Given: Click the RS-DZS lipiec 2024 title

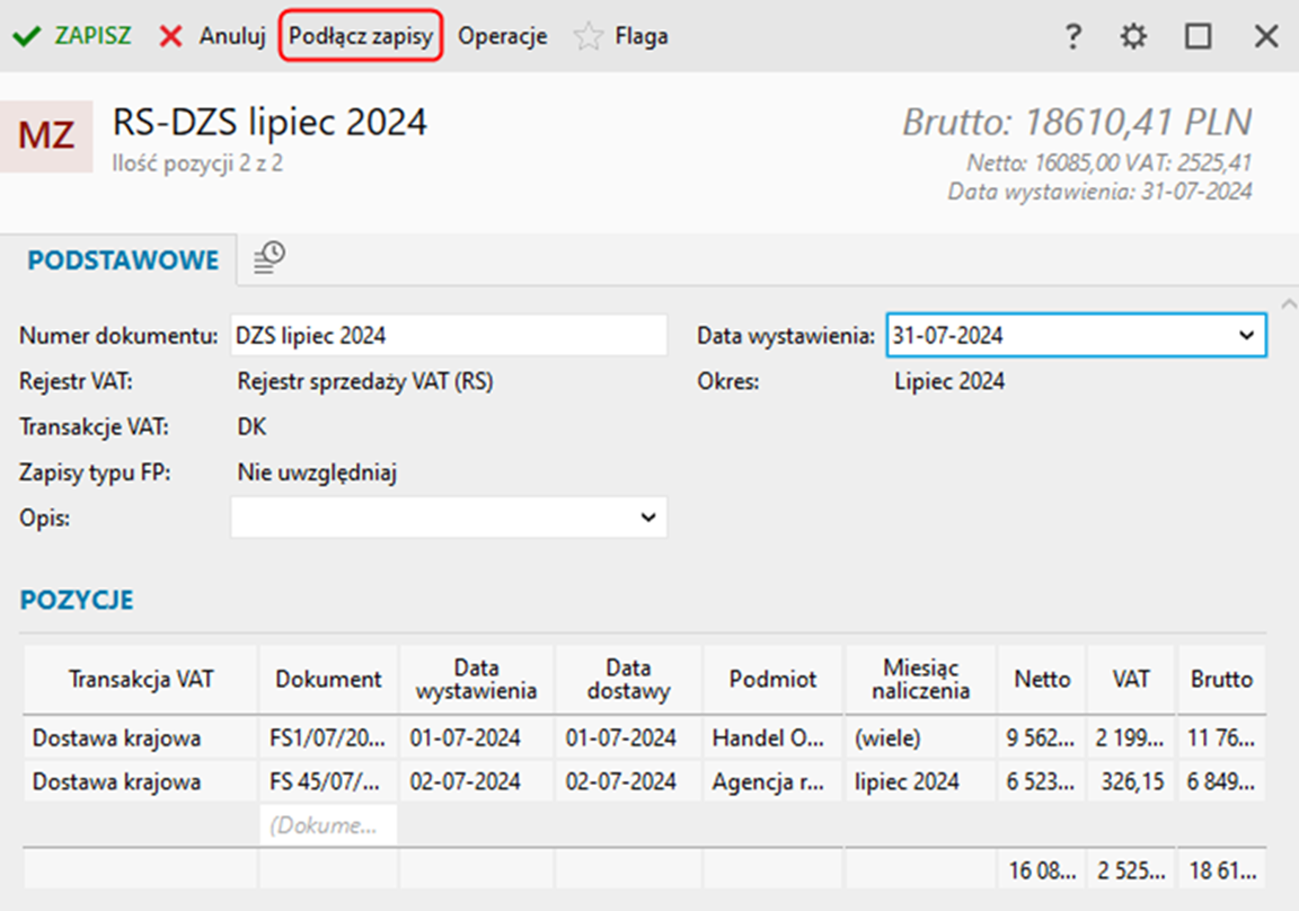Looking at the screenshot, I should coord(270,122).
